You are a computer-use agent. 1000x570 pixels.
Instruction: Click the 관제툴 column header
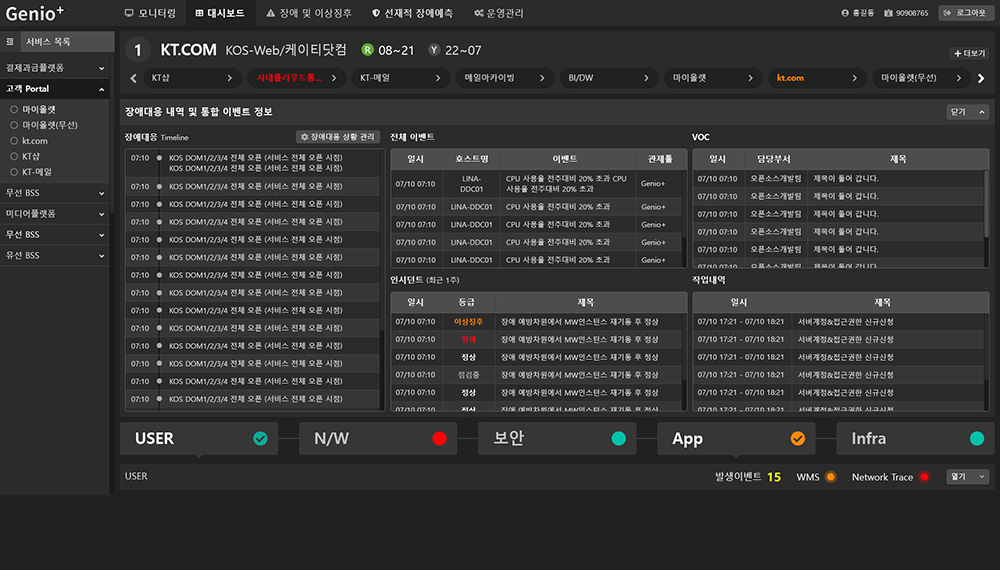click(x=660, y=159)
